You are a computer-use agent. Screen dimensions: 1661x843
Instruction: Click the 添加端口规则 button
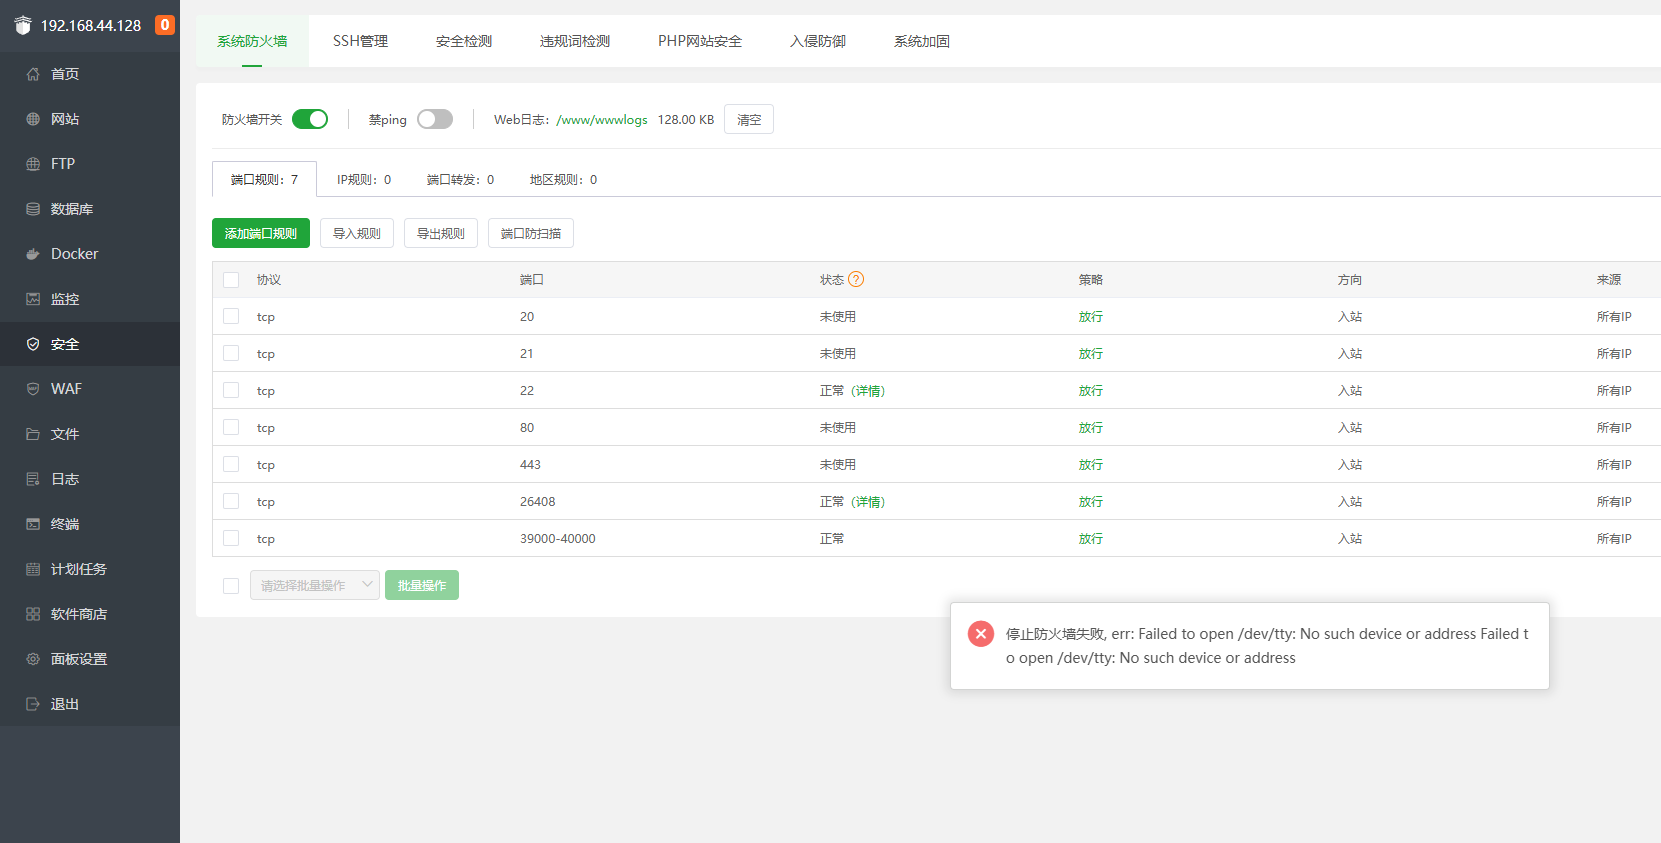coord(261,233)
